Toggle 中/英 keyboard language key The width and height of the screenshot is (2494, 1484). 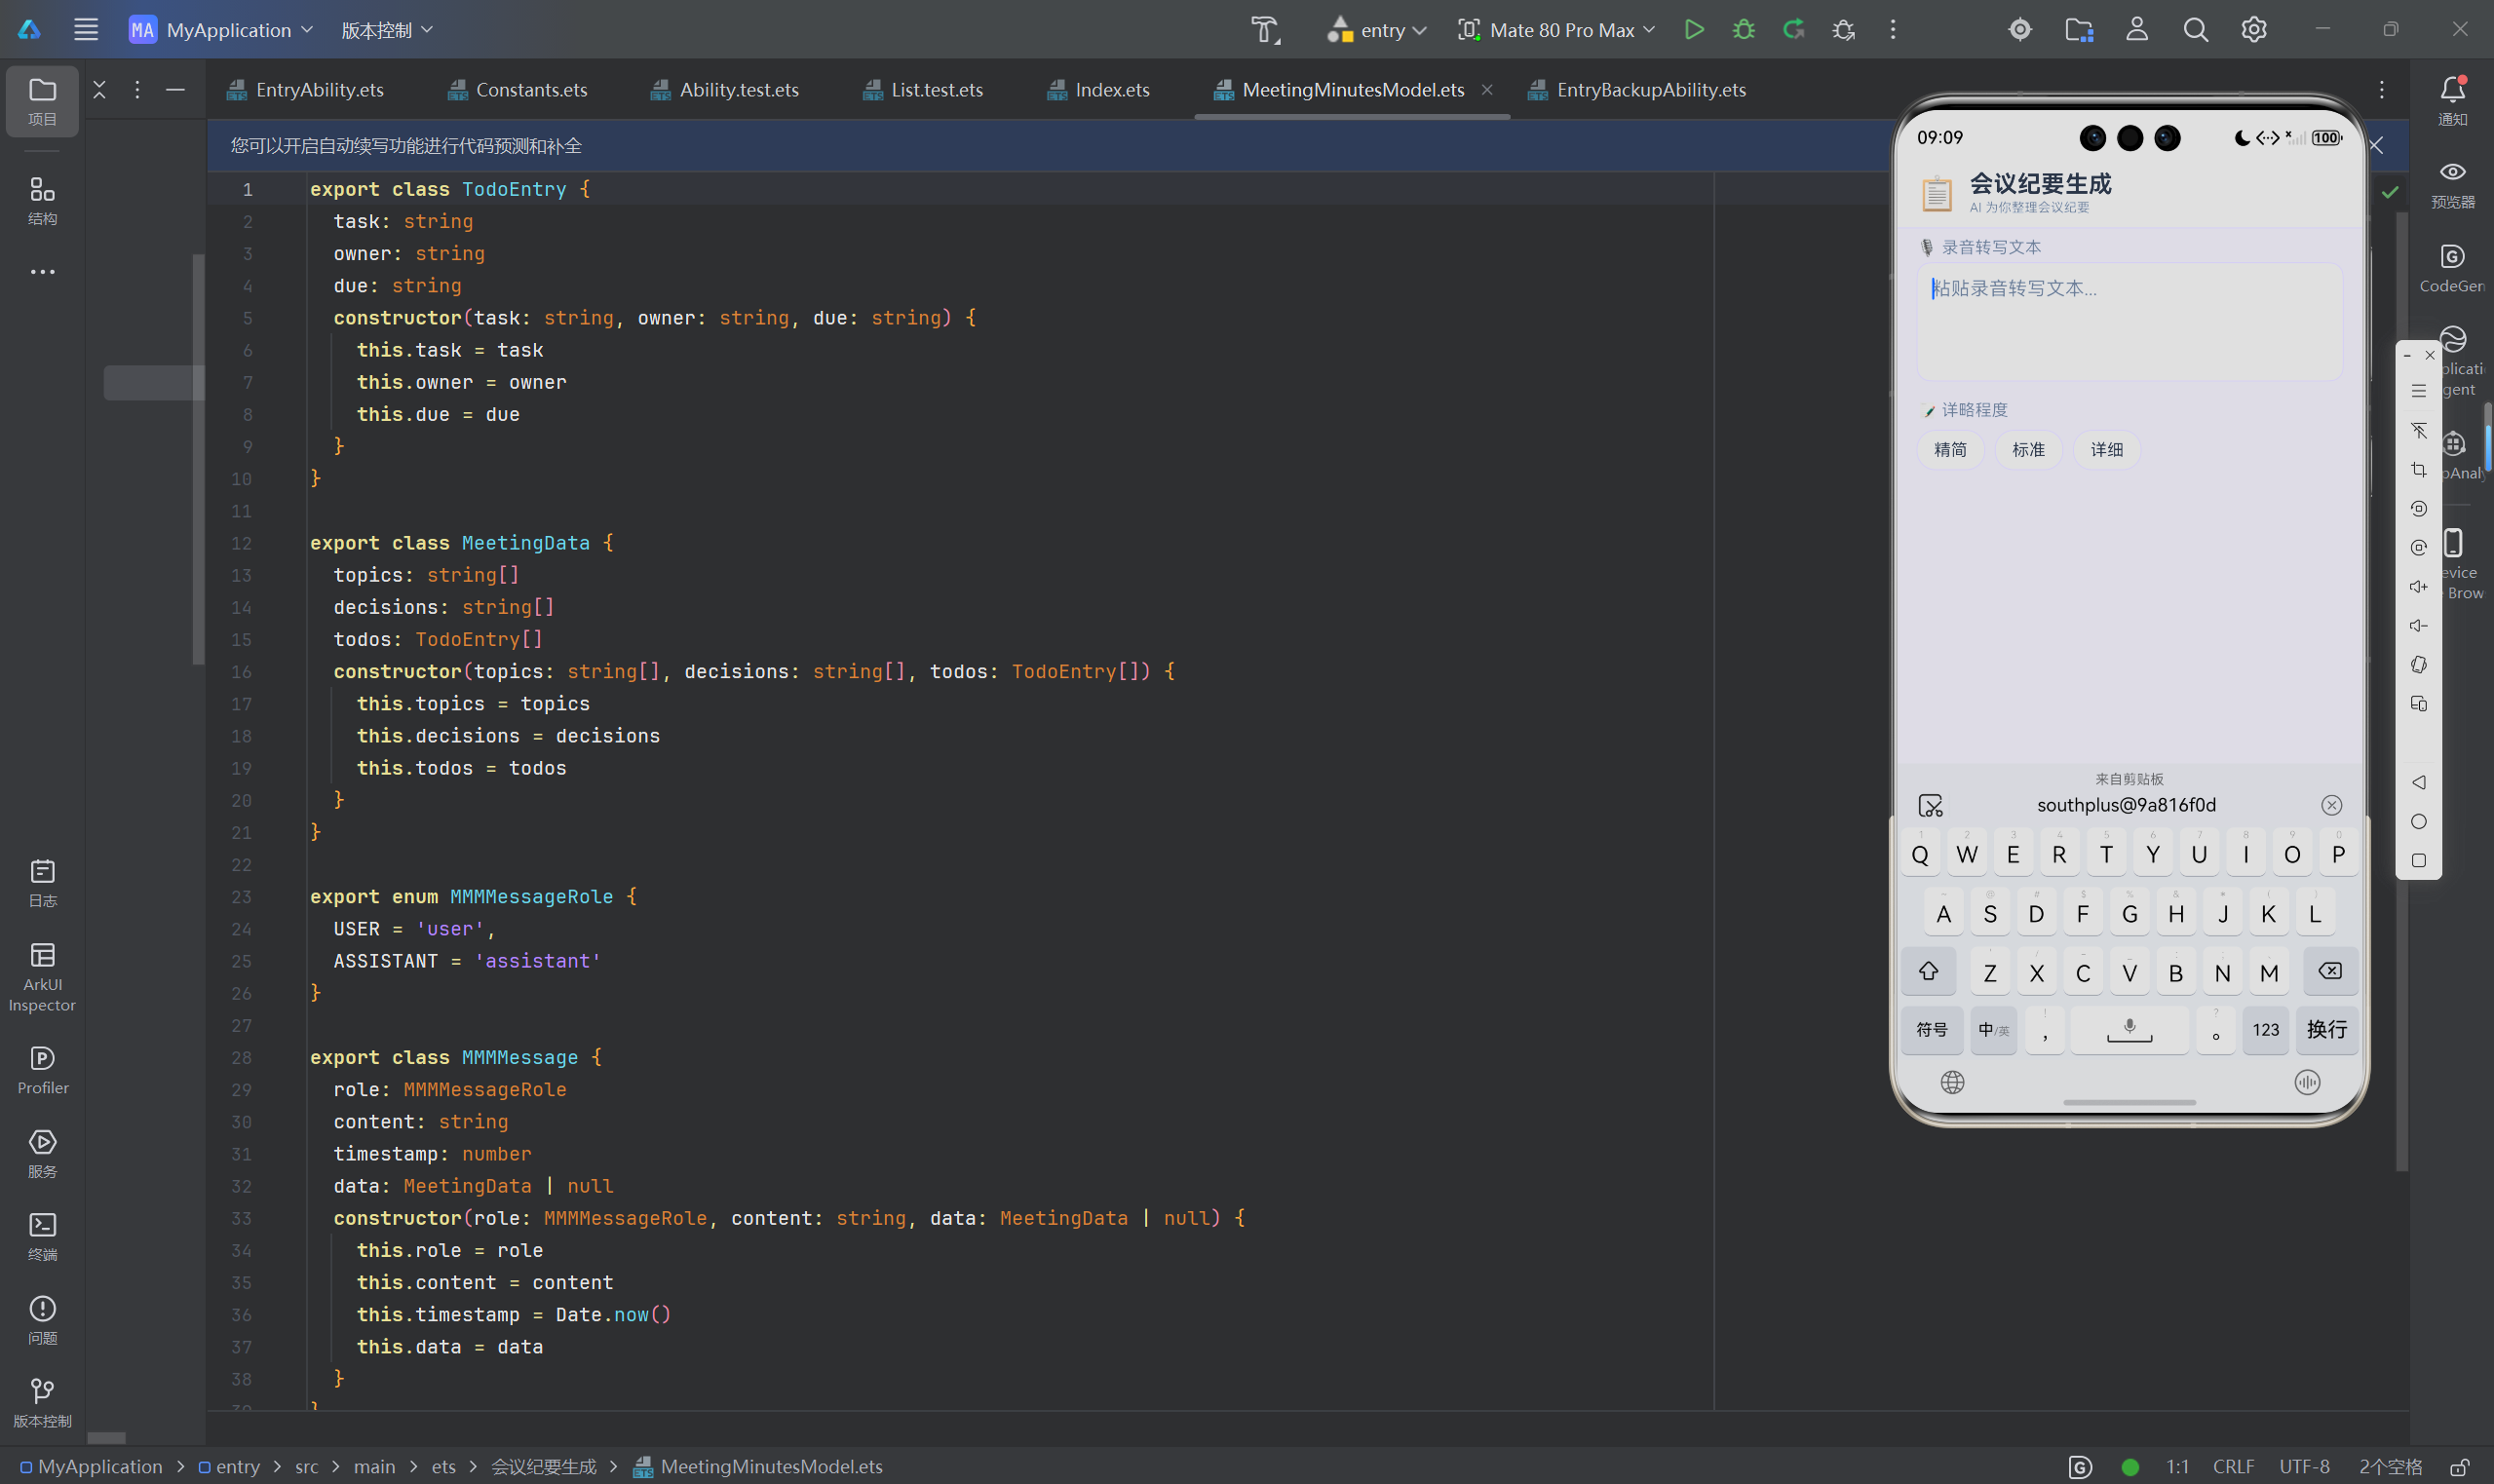pyautogui.click(x=1993, y=1030)
